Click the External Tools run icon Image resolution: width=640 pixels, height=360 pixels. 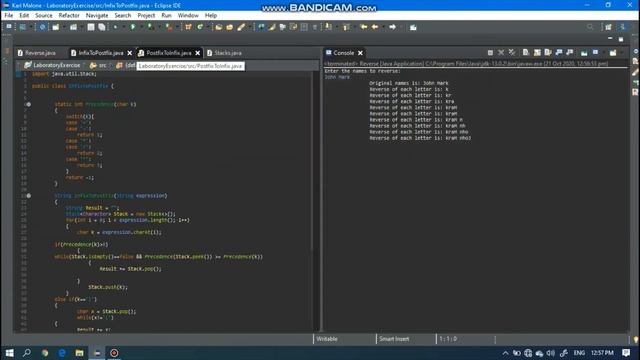[x=169, y=27]
